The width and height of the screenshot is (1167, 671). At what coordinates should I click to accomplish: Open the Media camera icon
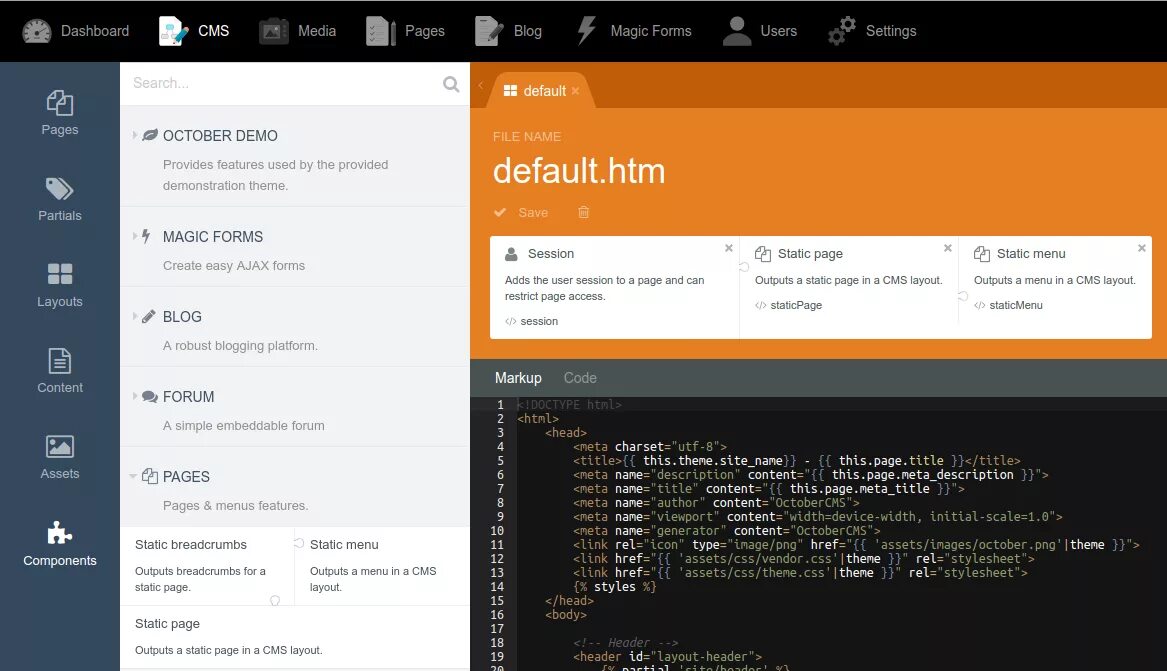[x=273, y=31]
